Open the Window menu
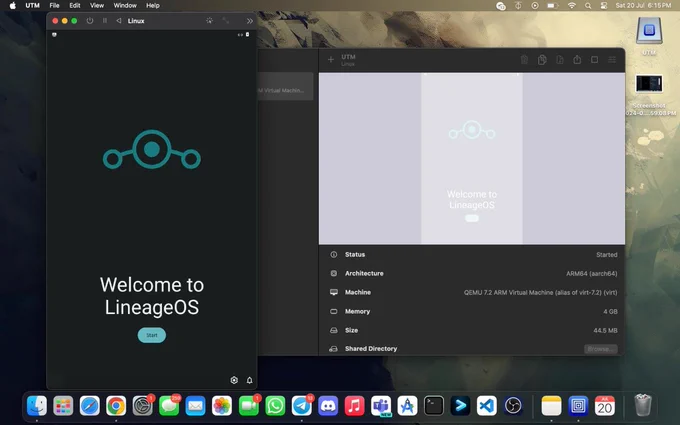The height and width of the screenshot is (425, 680). [x=125, y=6]
